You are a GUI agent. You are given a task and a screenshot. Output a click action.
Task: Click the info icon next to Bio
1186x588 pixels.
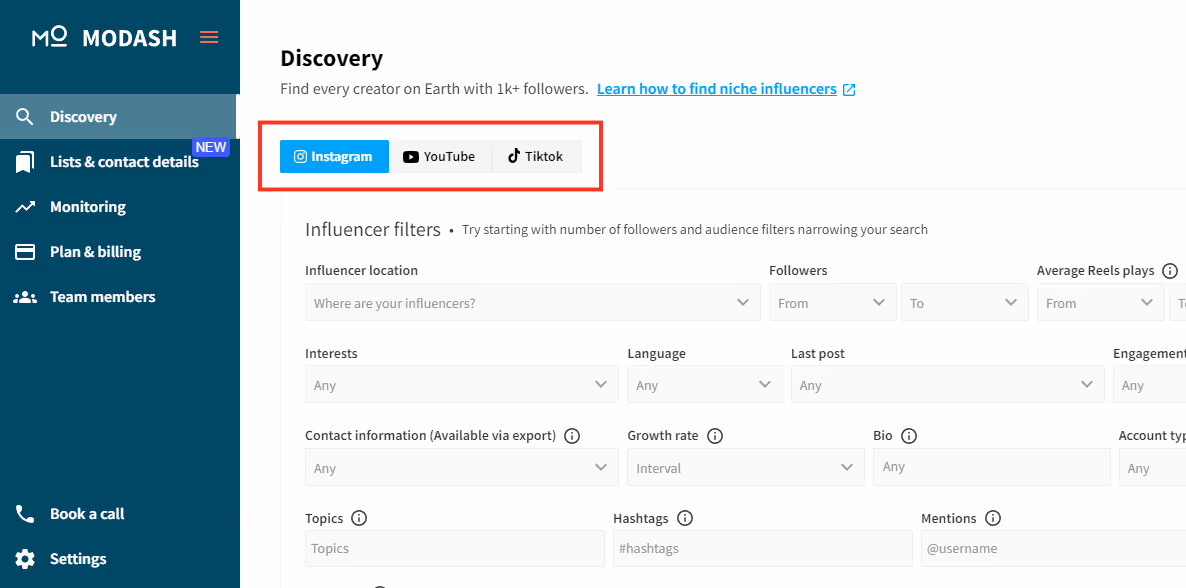(x=909, y=436)
